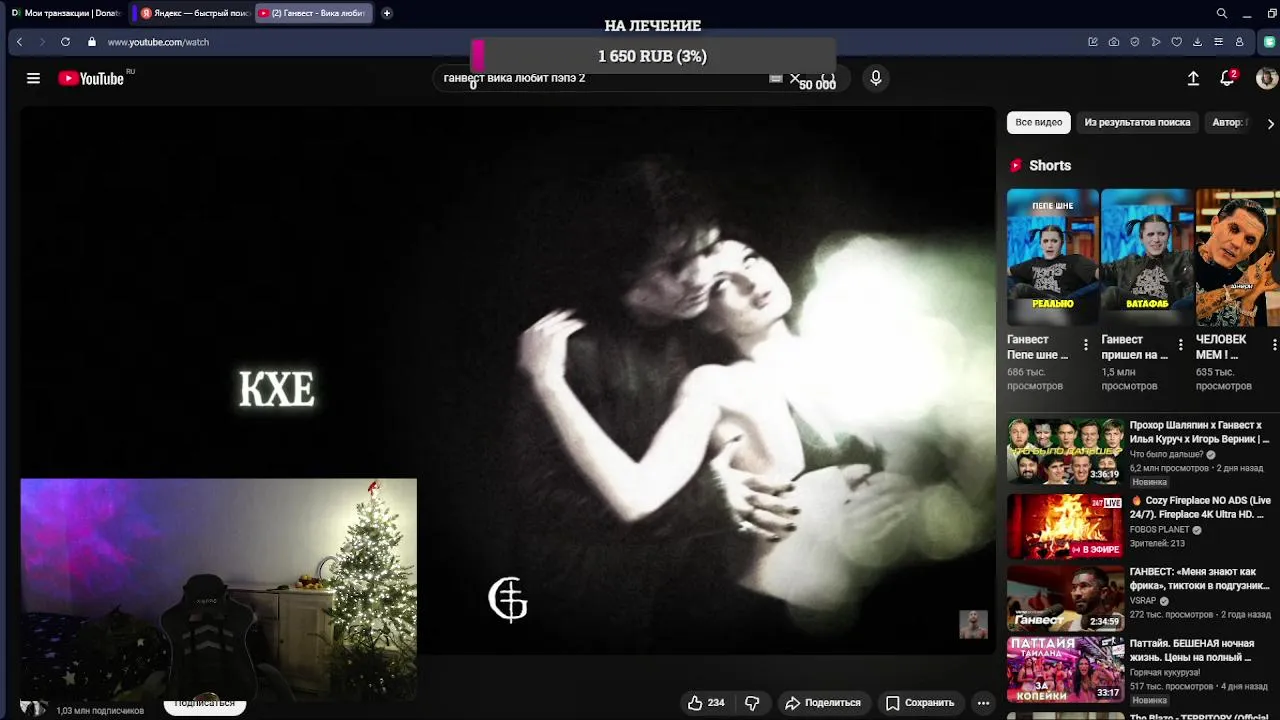Like the video with thumbs up 234
Screen dimensions: 1280x720
[x=705, y=703]
